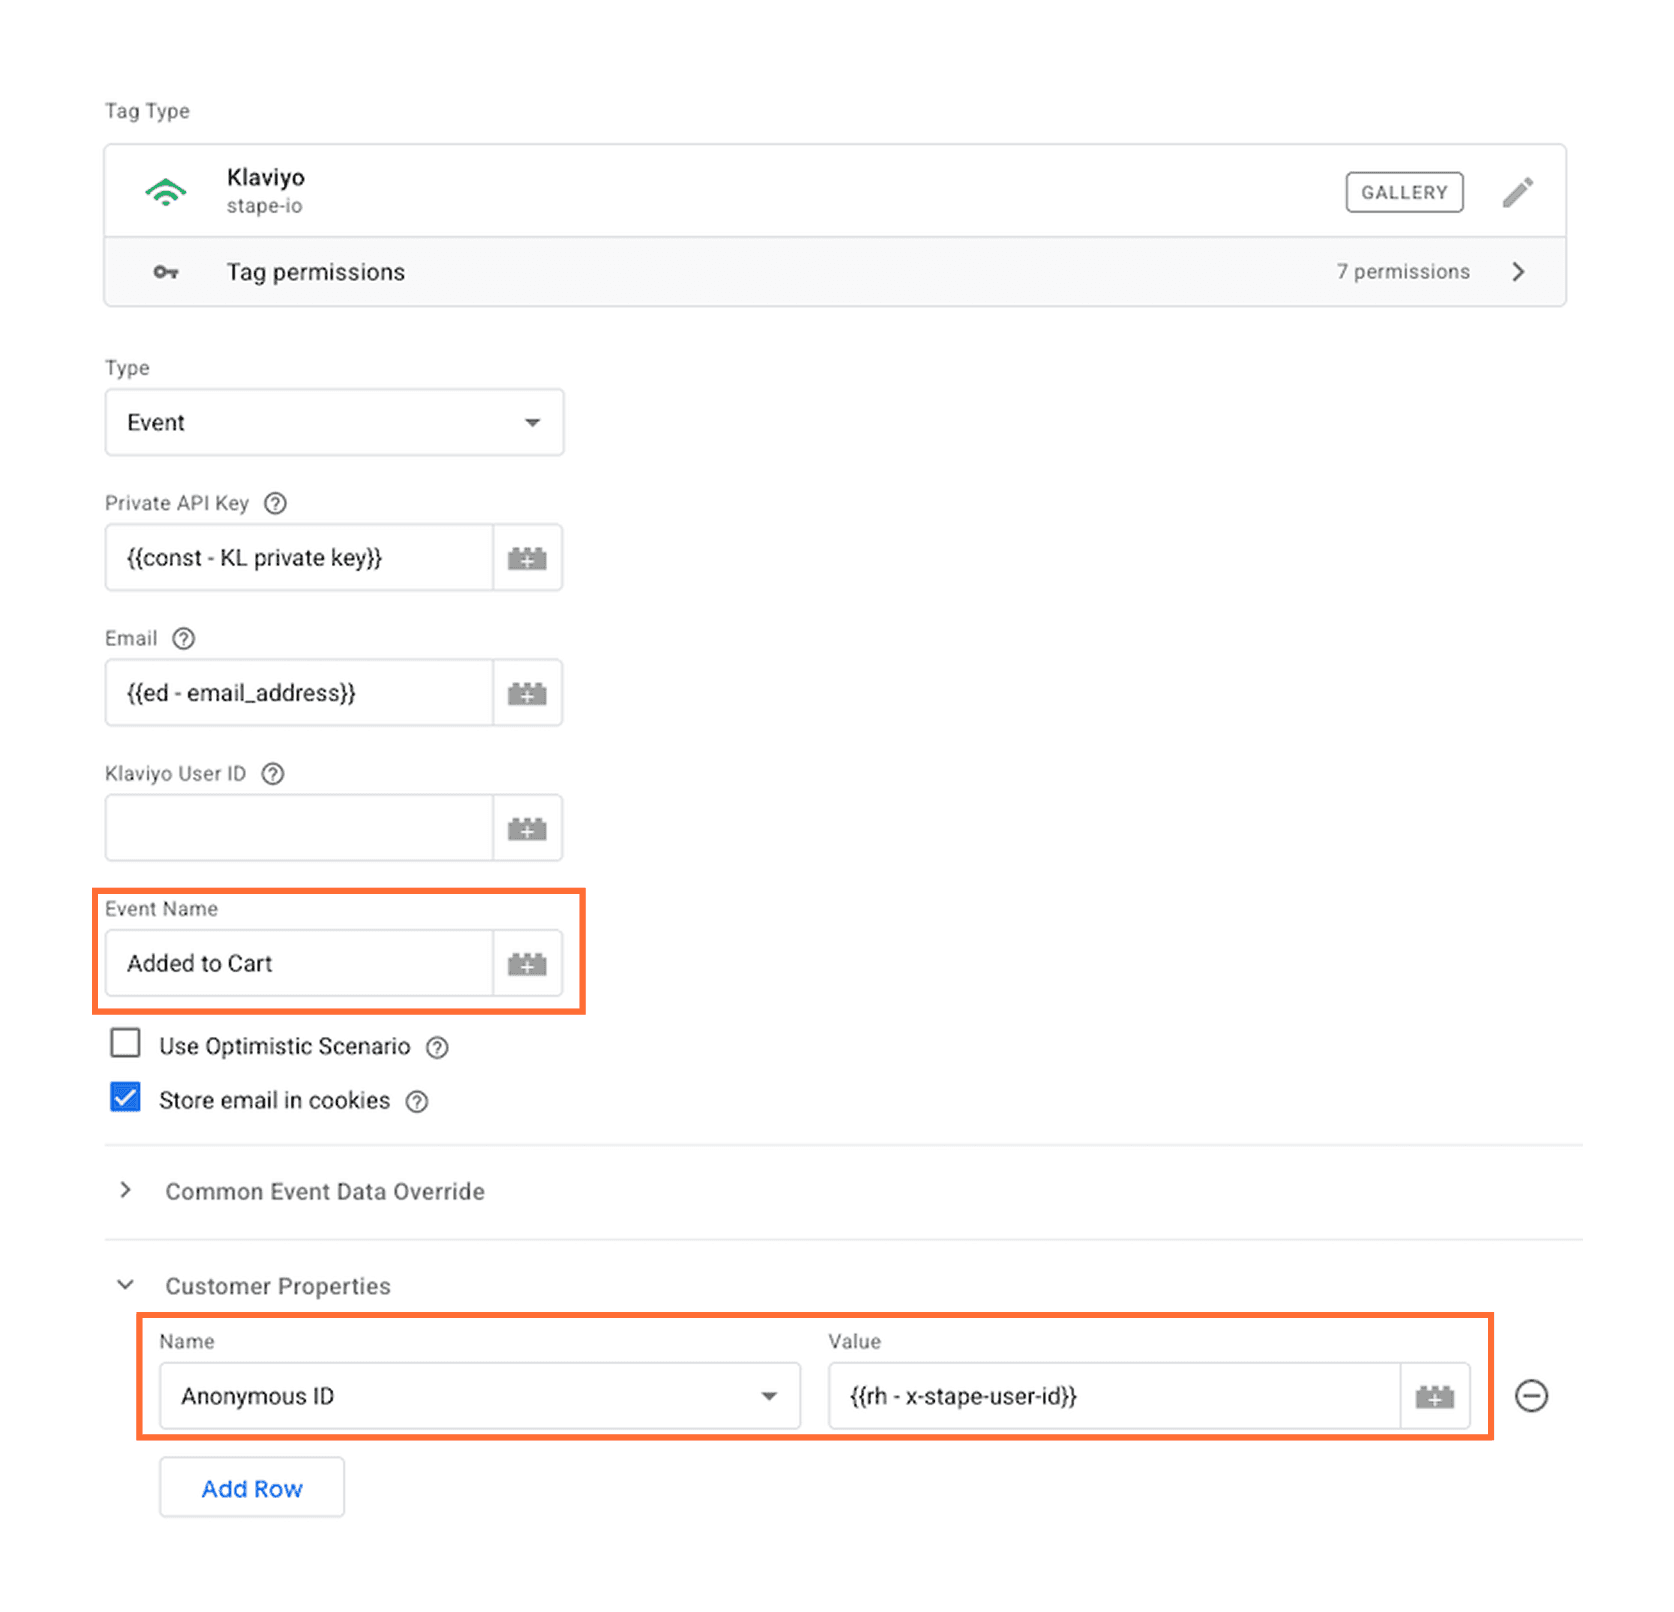Enable Use Optimistic Scenario
Image resolution: width=1674 pixels, height=1612 pixels.
coord(125,1043)
